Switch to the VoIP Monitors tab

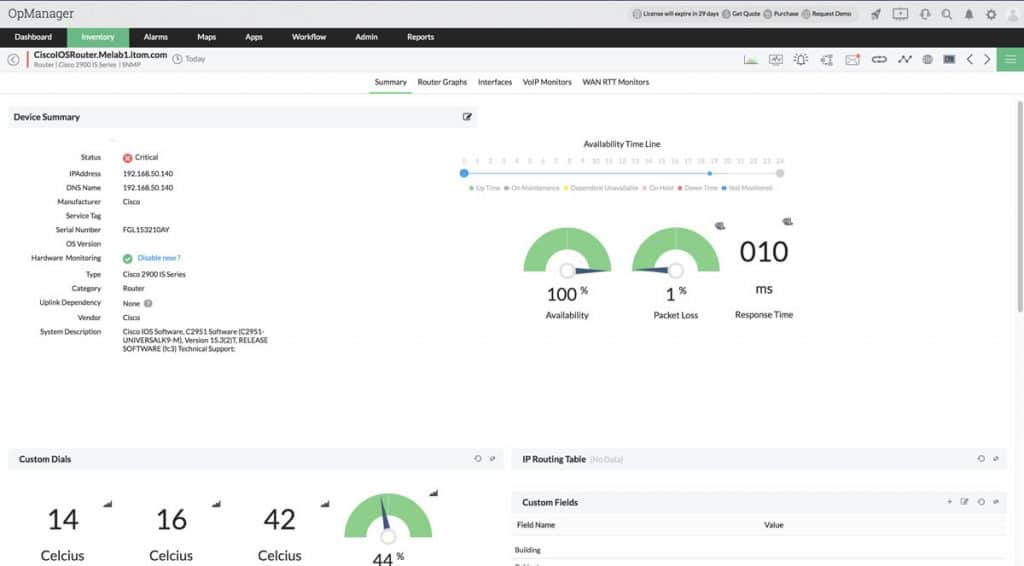click(x=547, y=82)
